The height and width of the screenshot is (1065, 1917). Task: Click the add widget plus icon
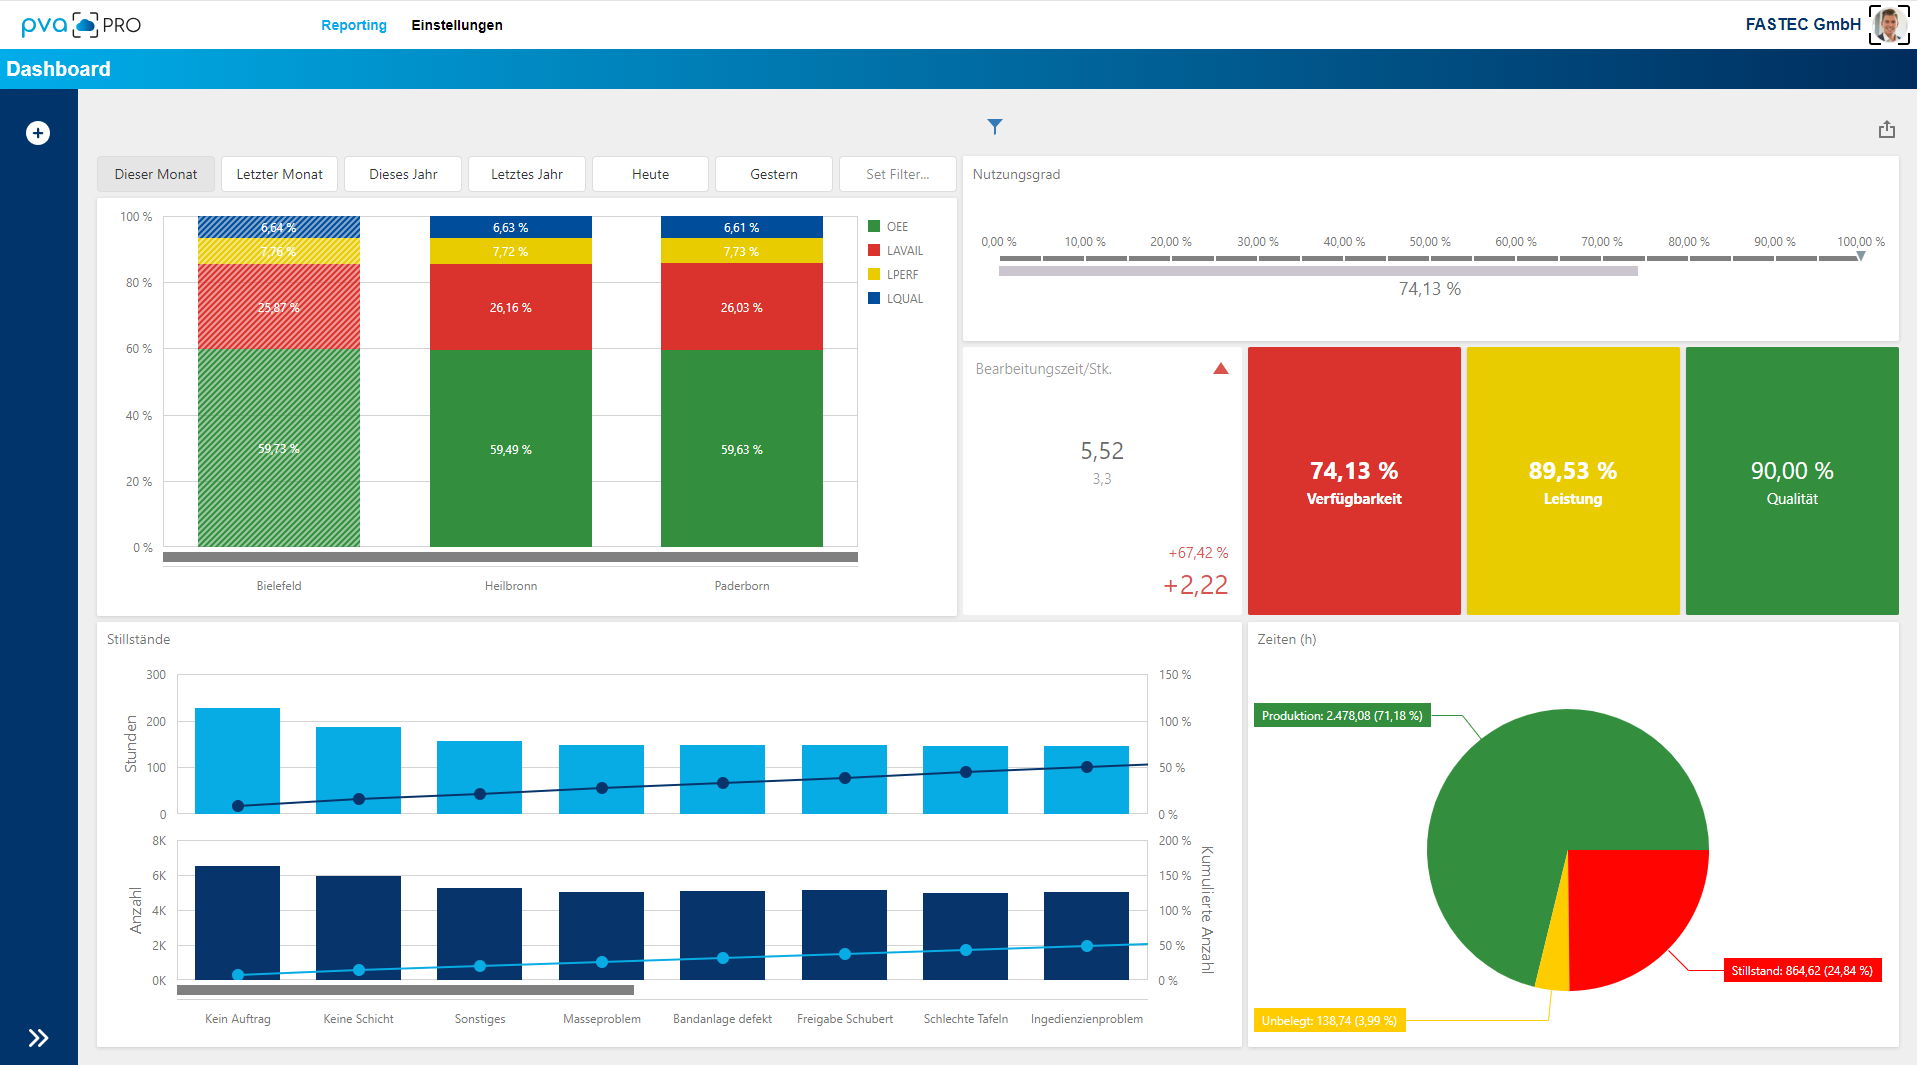tap(38, 133)
